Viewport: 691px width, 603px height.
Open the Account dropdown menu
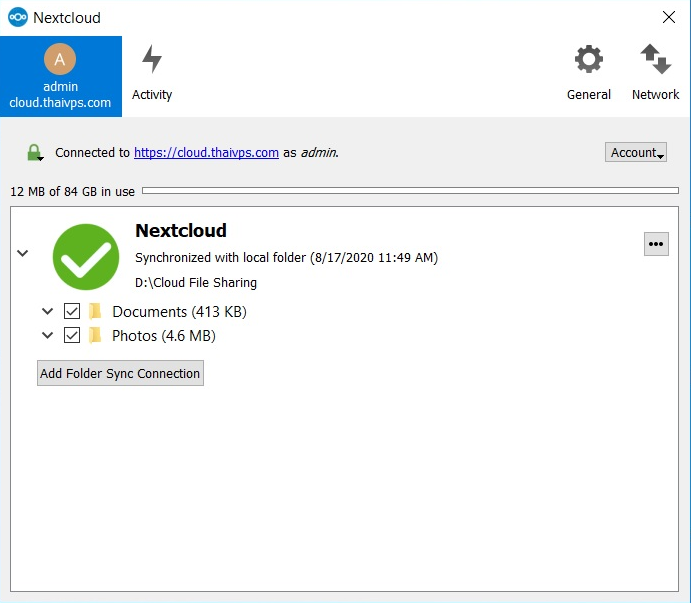coord(635,152)
